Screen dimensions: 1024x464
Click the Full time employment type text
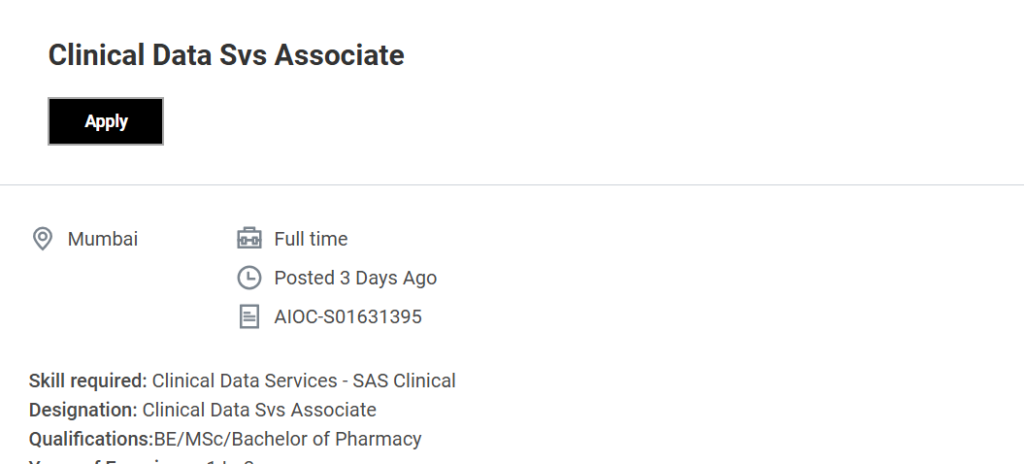[310, 239]
